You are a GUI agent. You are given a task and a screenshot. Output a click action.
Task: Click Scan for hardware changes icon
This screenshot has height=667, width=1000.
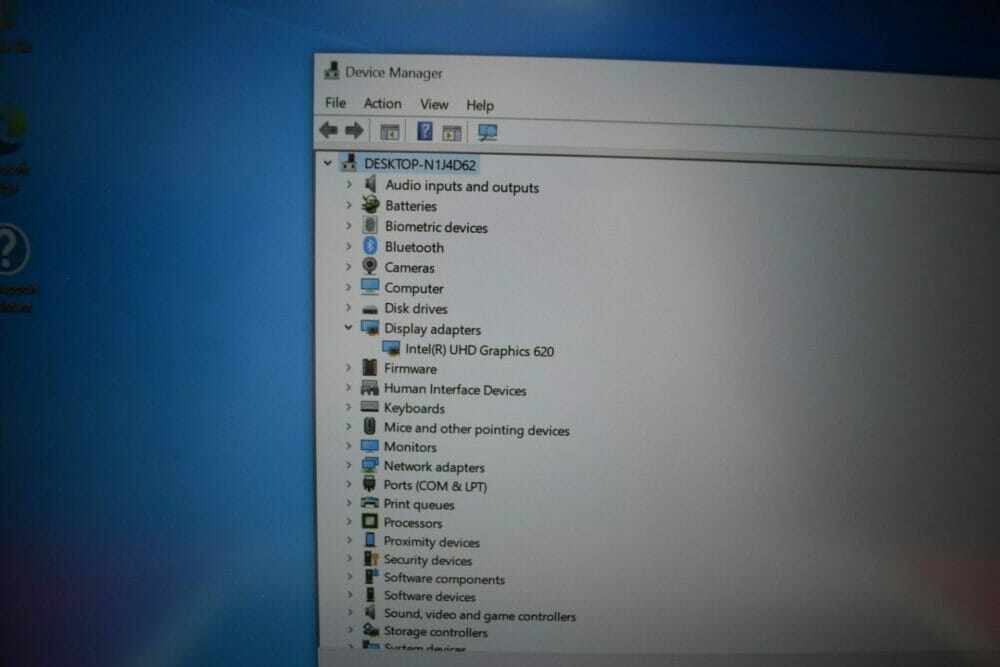click(x=488, y=133)
